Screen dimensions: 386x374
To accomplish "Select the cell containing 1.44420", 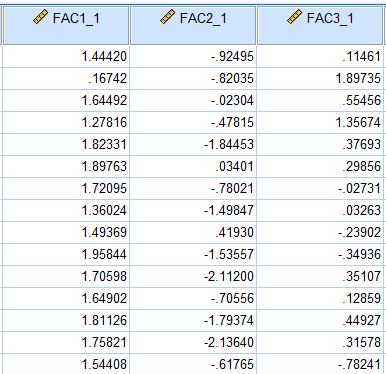I will [66, 57].
